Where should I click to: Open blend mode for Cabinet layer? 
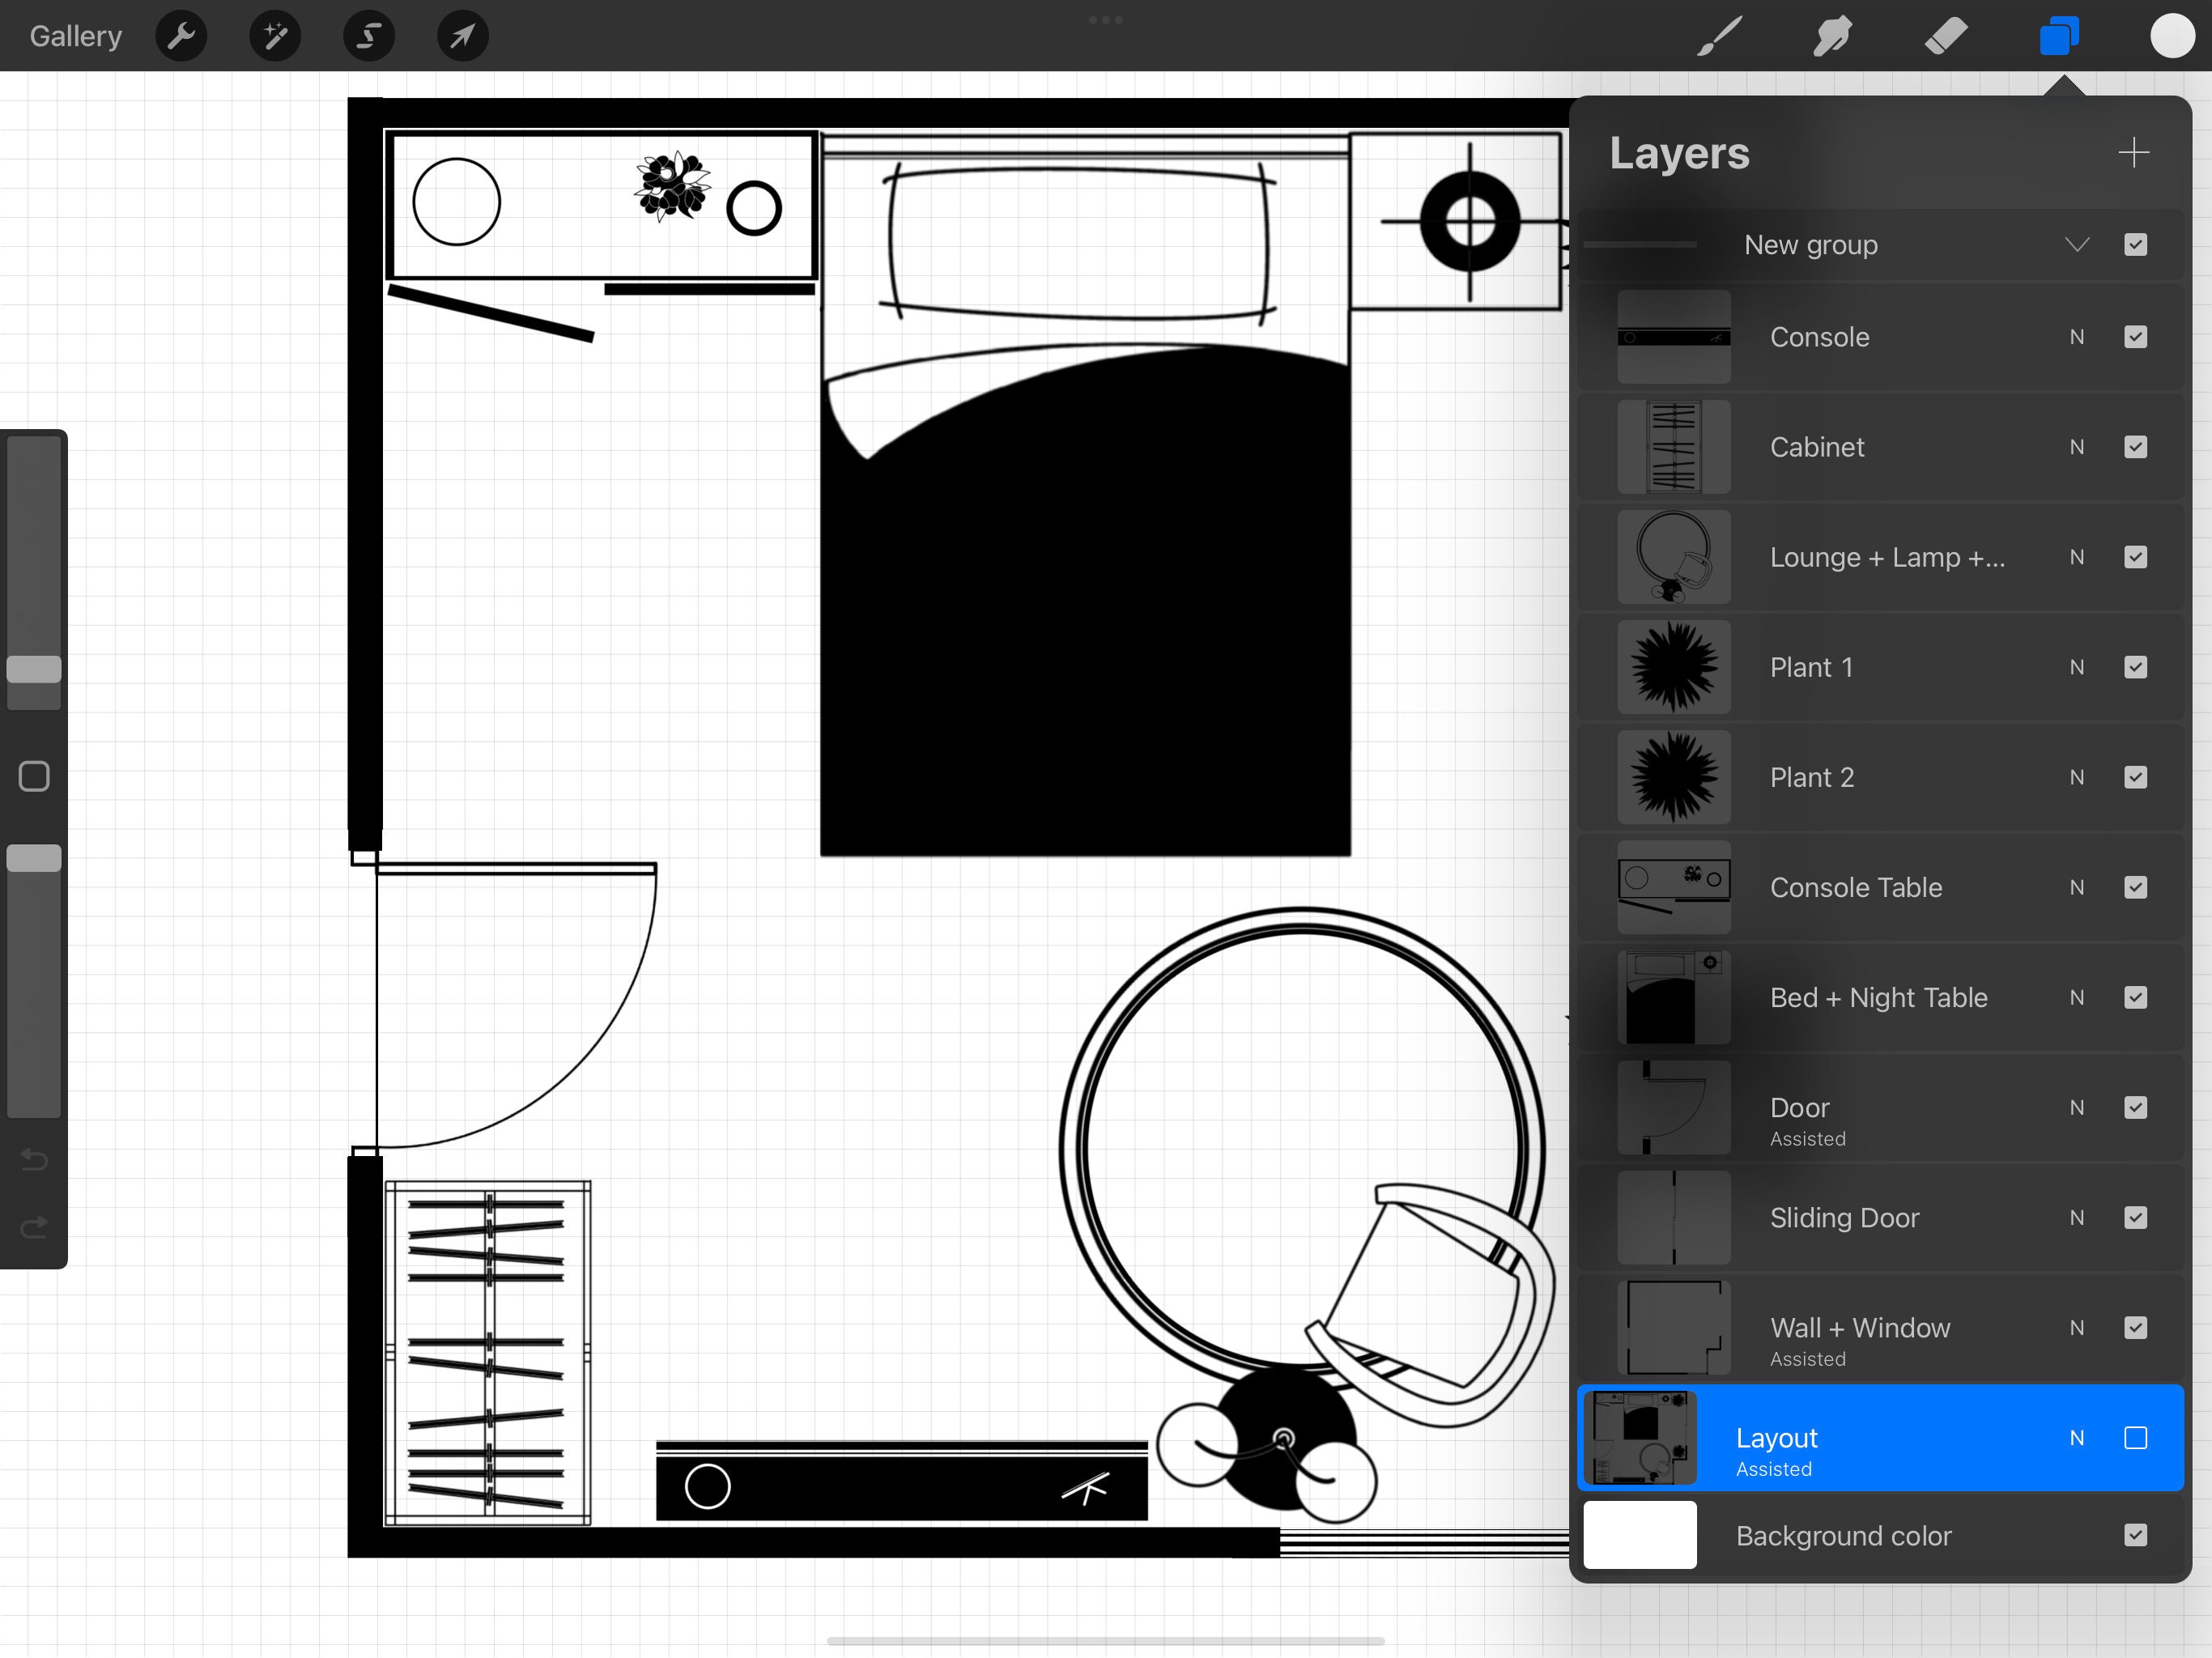2076,447
